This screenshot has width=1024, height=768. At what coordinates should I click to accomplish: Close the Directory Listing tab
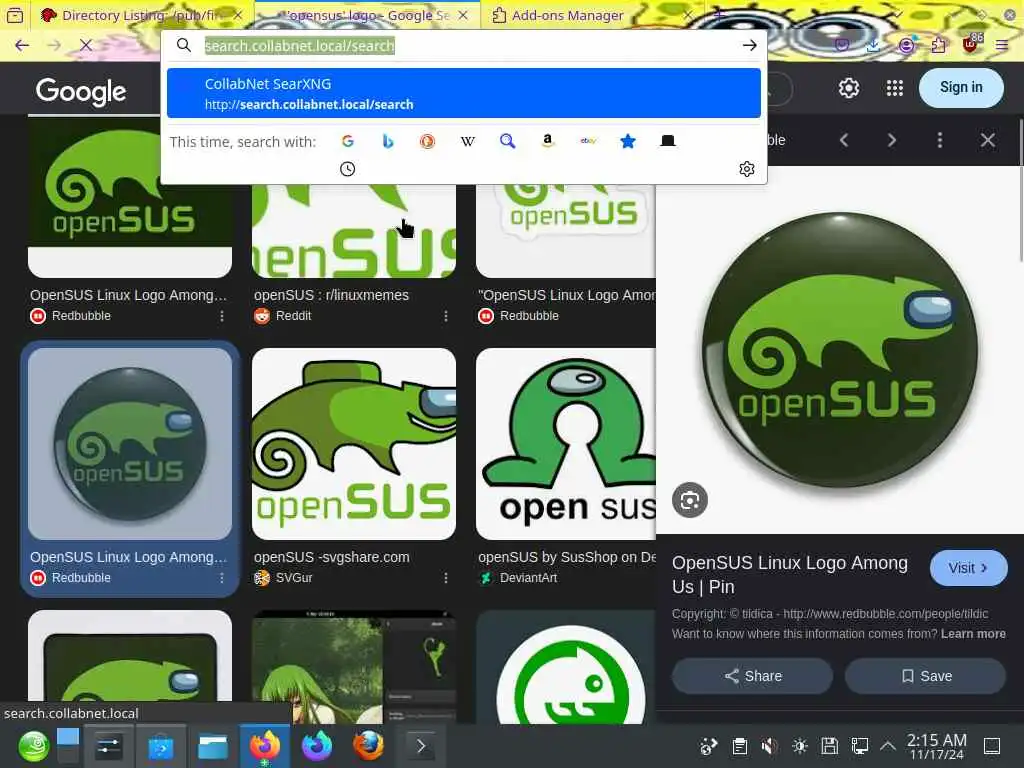click(x=238, y=15)
